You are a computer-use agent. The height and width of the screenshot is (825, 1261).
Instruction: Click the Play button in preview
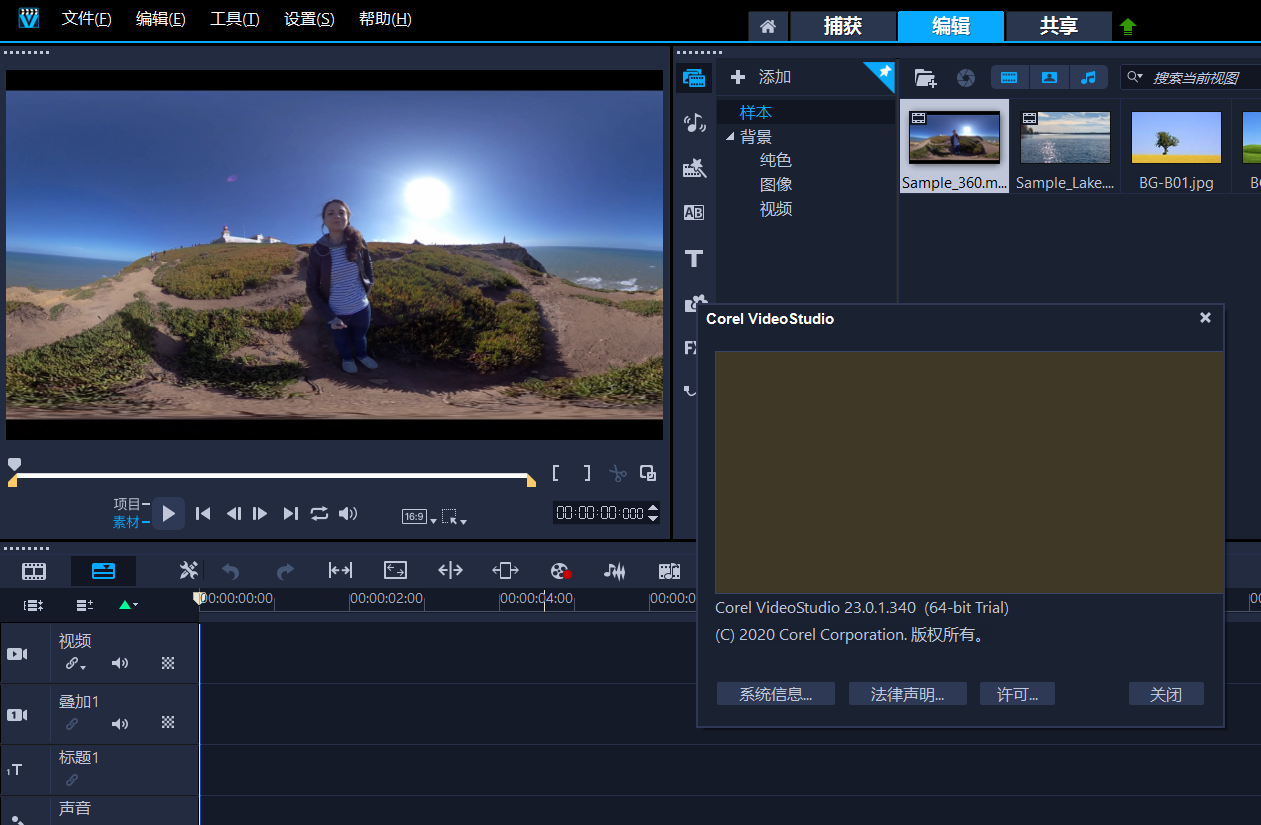(168, 514)
